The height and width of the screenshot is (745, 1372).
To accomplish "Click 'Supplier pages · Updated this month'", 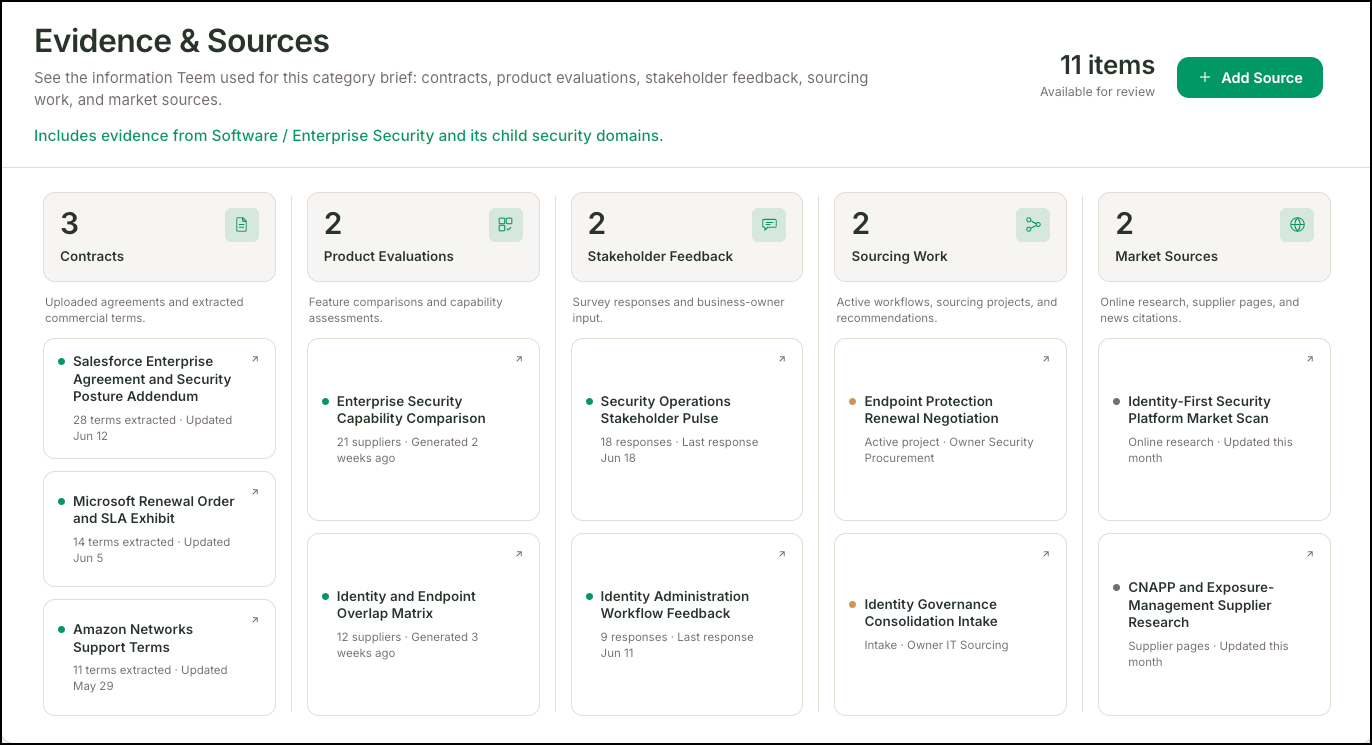I will click(1208, 654).
